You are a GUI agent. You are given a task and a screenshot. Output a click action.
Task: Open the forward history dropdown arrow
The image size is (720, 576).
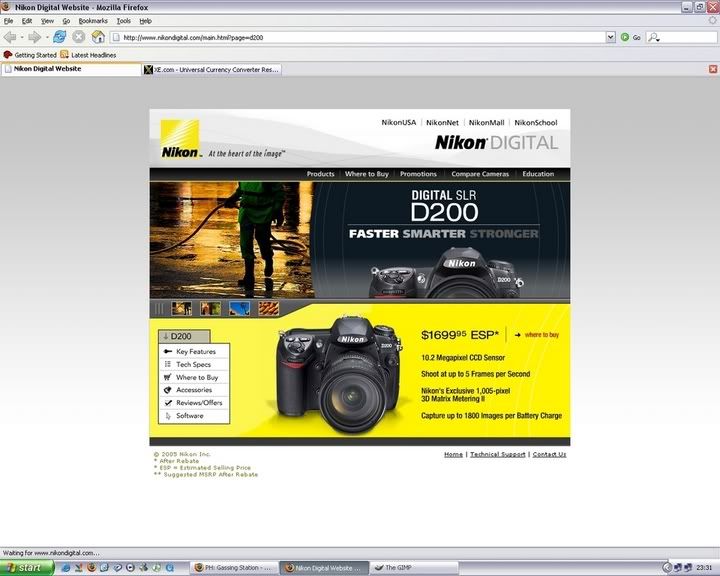coord(46,37)
